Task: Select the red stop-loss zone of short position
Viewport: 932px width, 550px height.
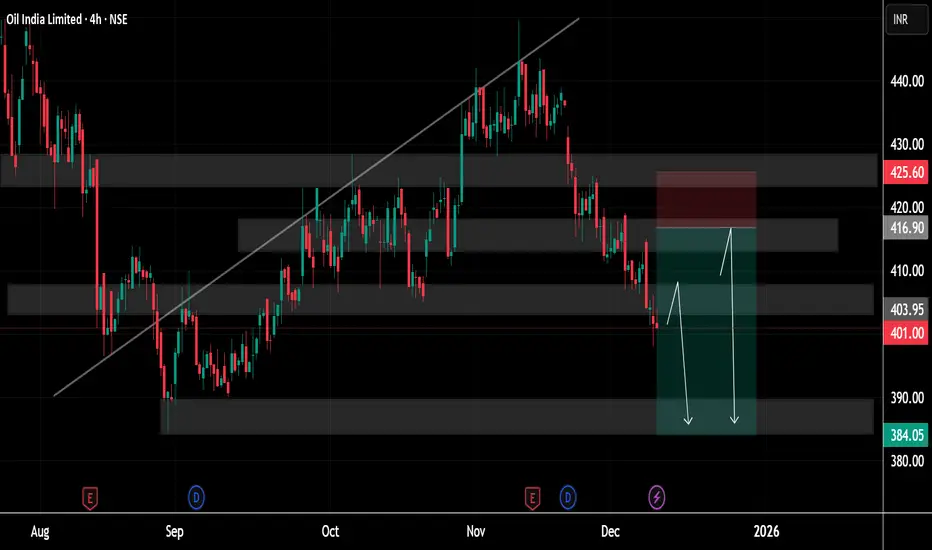Action: pos(706,200)
